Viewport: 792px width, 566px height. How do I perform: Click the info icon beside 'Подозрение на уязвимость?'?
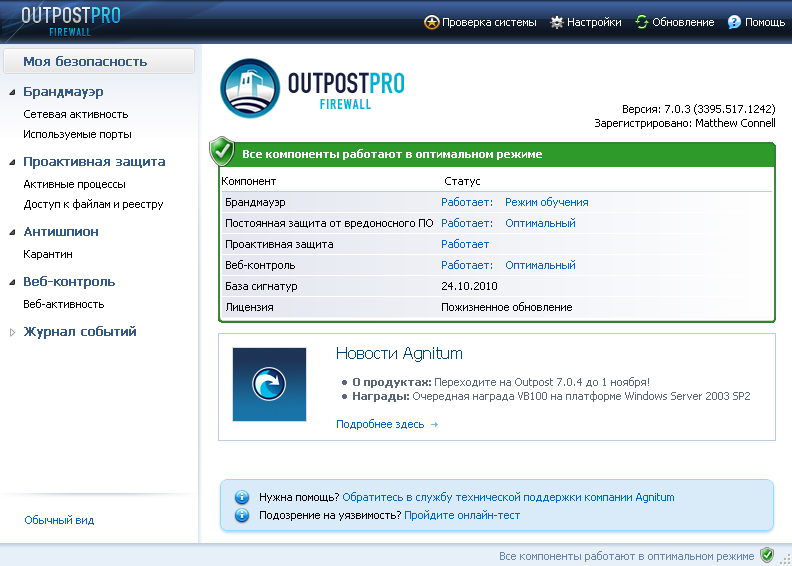click(x=241, y=515)
